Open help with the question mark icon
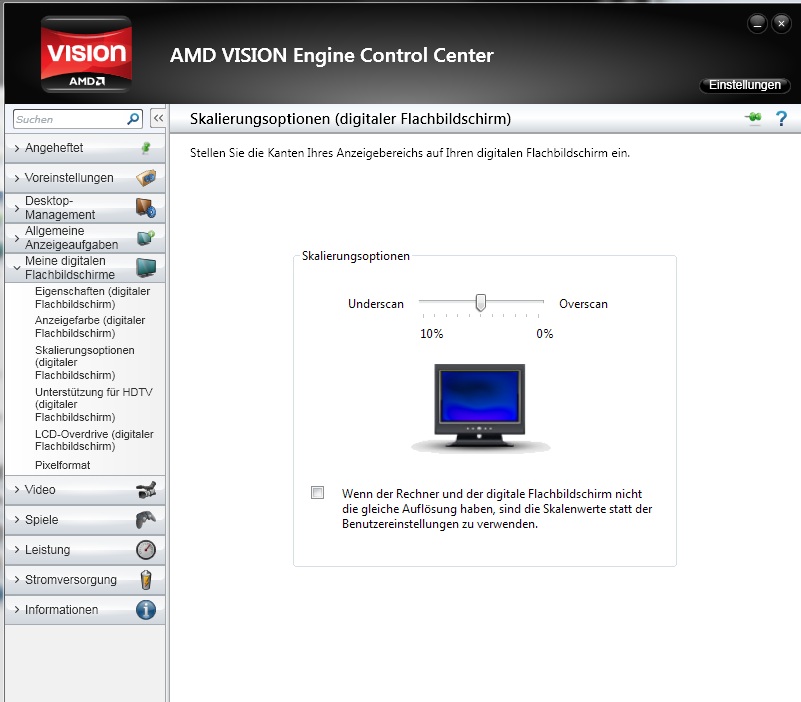 pos(781,119)
